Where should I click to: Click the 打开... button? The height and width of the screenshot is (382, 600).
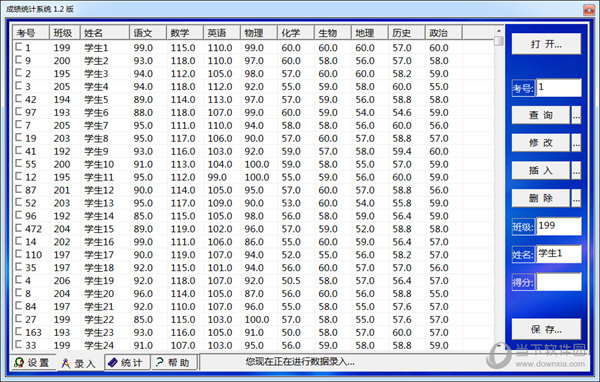[546, 44]
